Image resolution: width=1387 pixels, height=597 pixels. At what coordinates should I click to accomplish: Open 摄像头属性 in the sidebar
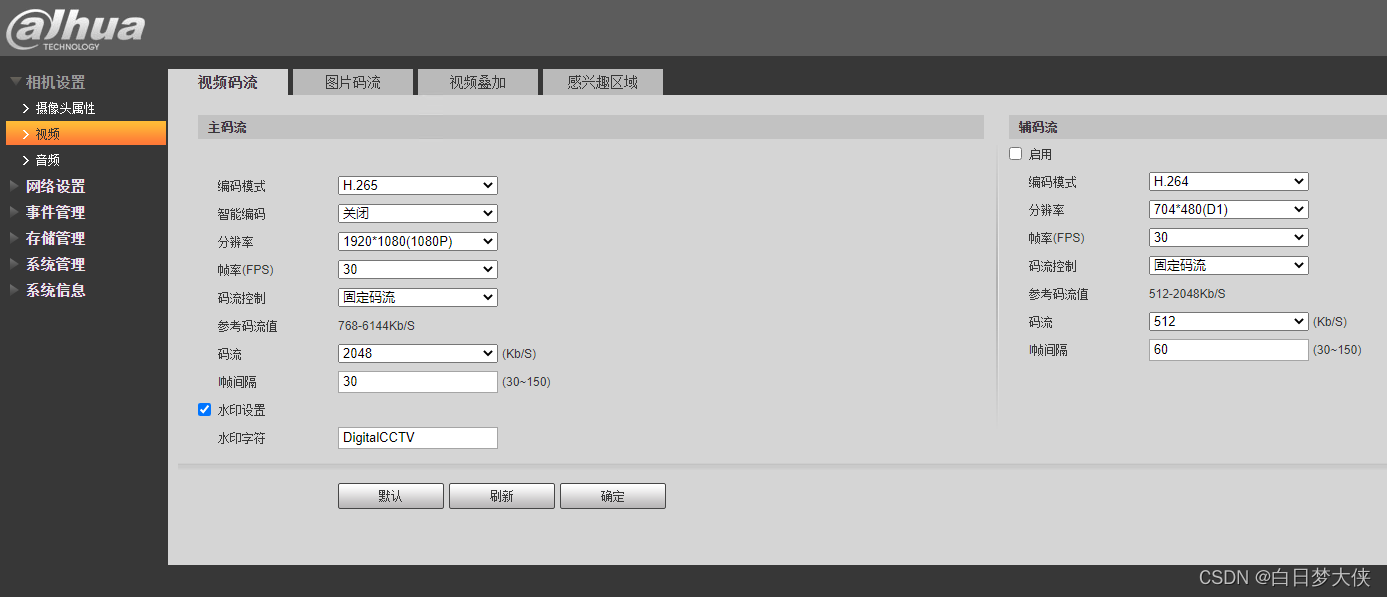[x=65, y=108]
